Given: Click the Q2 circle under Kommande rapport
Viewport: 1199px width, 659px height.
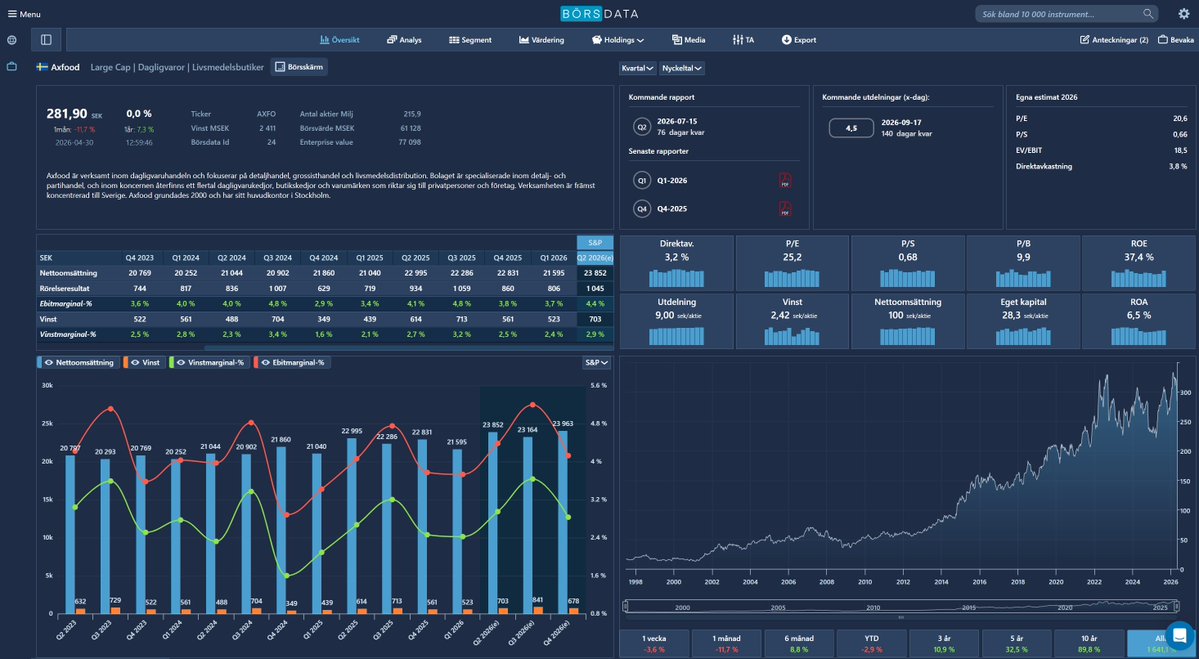Looking at the screenshot, I should click(x=642, y=126).
